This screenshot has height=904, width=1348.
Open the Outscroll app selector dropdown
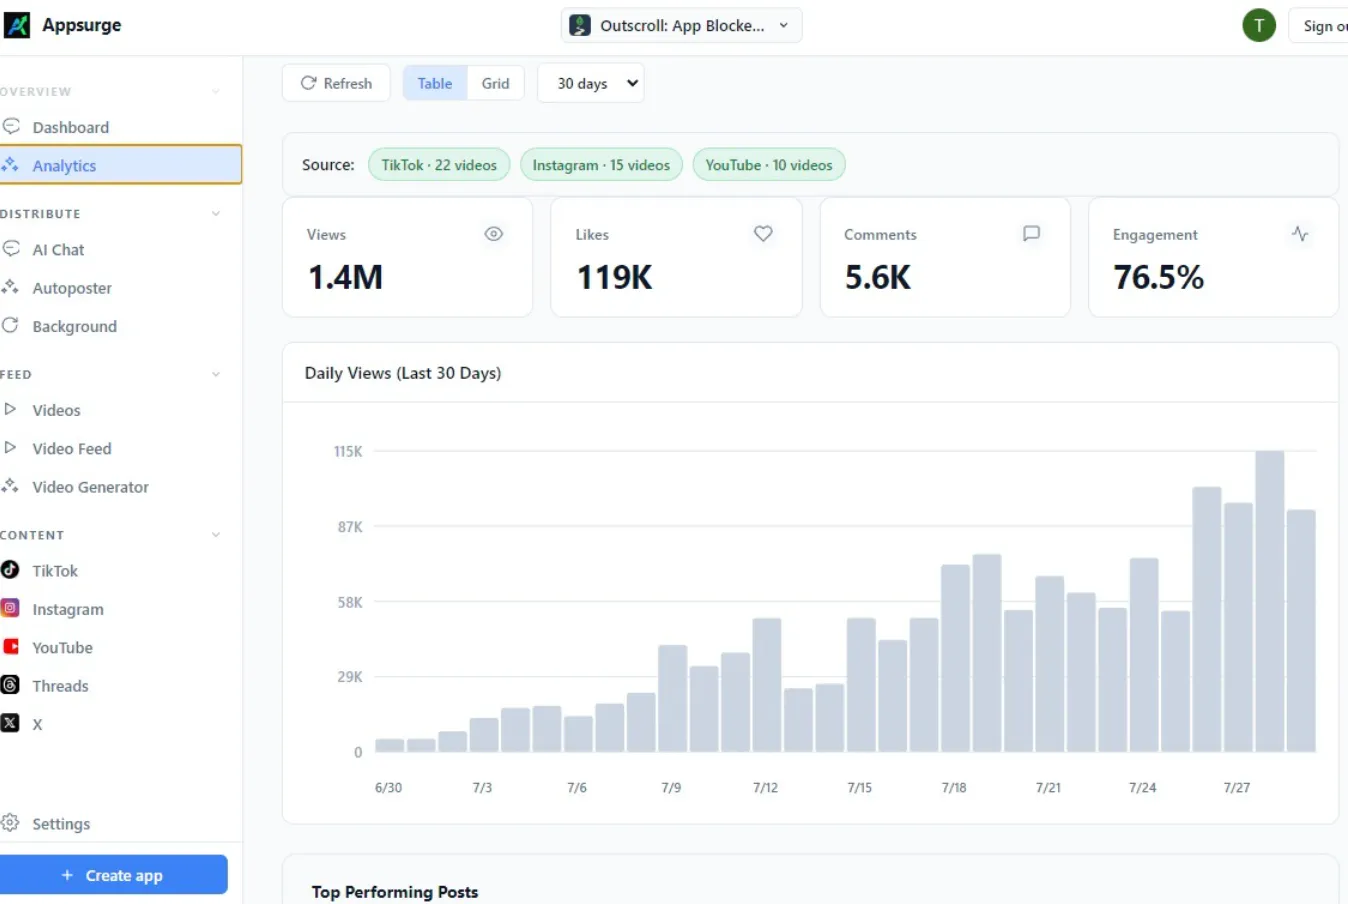tap(681, 26)
